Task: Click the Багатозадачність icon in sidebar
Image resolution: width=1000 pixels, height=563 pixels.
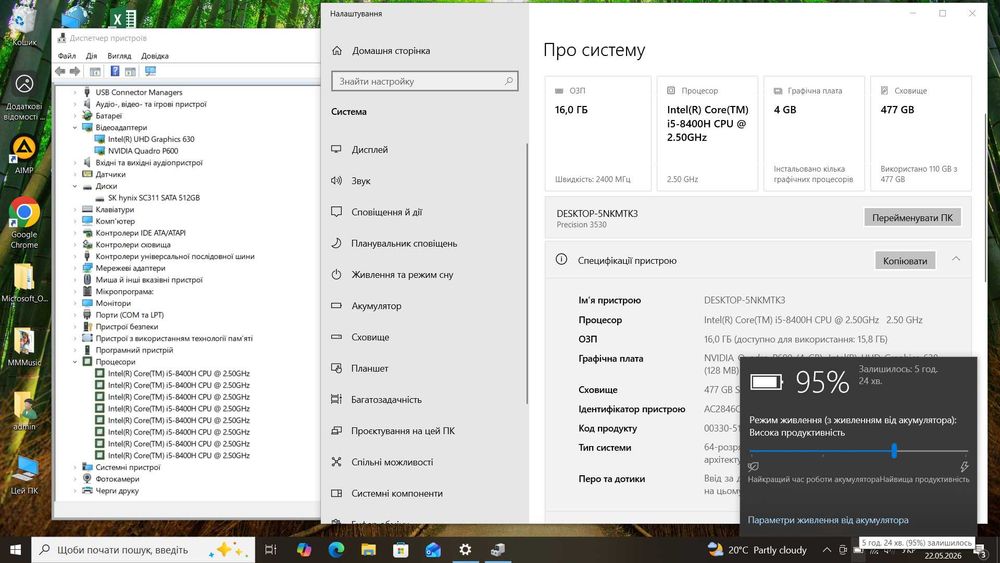Action: tap(337, 399)
